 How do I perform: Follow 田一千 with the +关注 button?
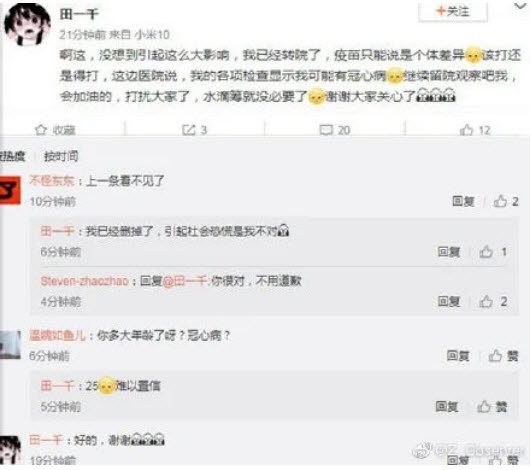coord(453,12)
